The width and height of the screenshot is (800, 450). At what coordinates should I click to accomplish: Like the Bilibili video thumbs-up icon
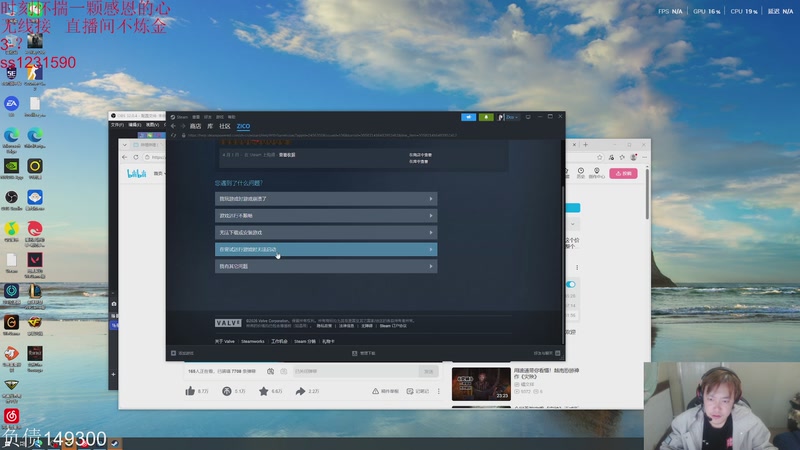[190, 391]
